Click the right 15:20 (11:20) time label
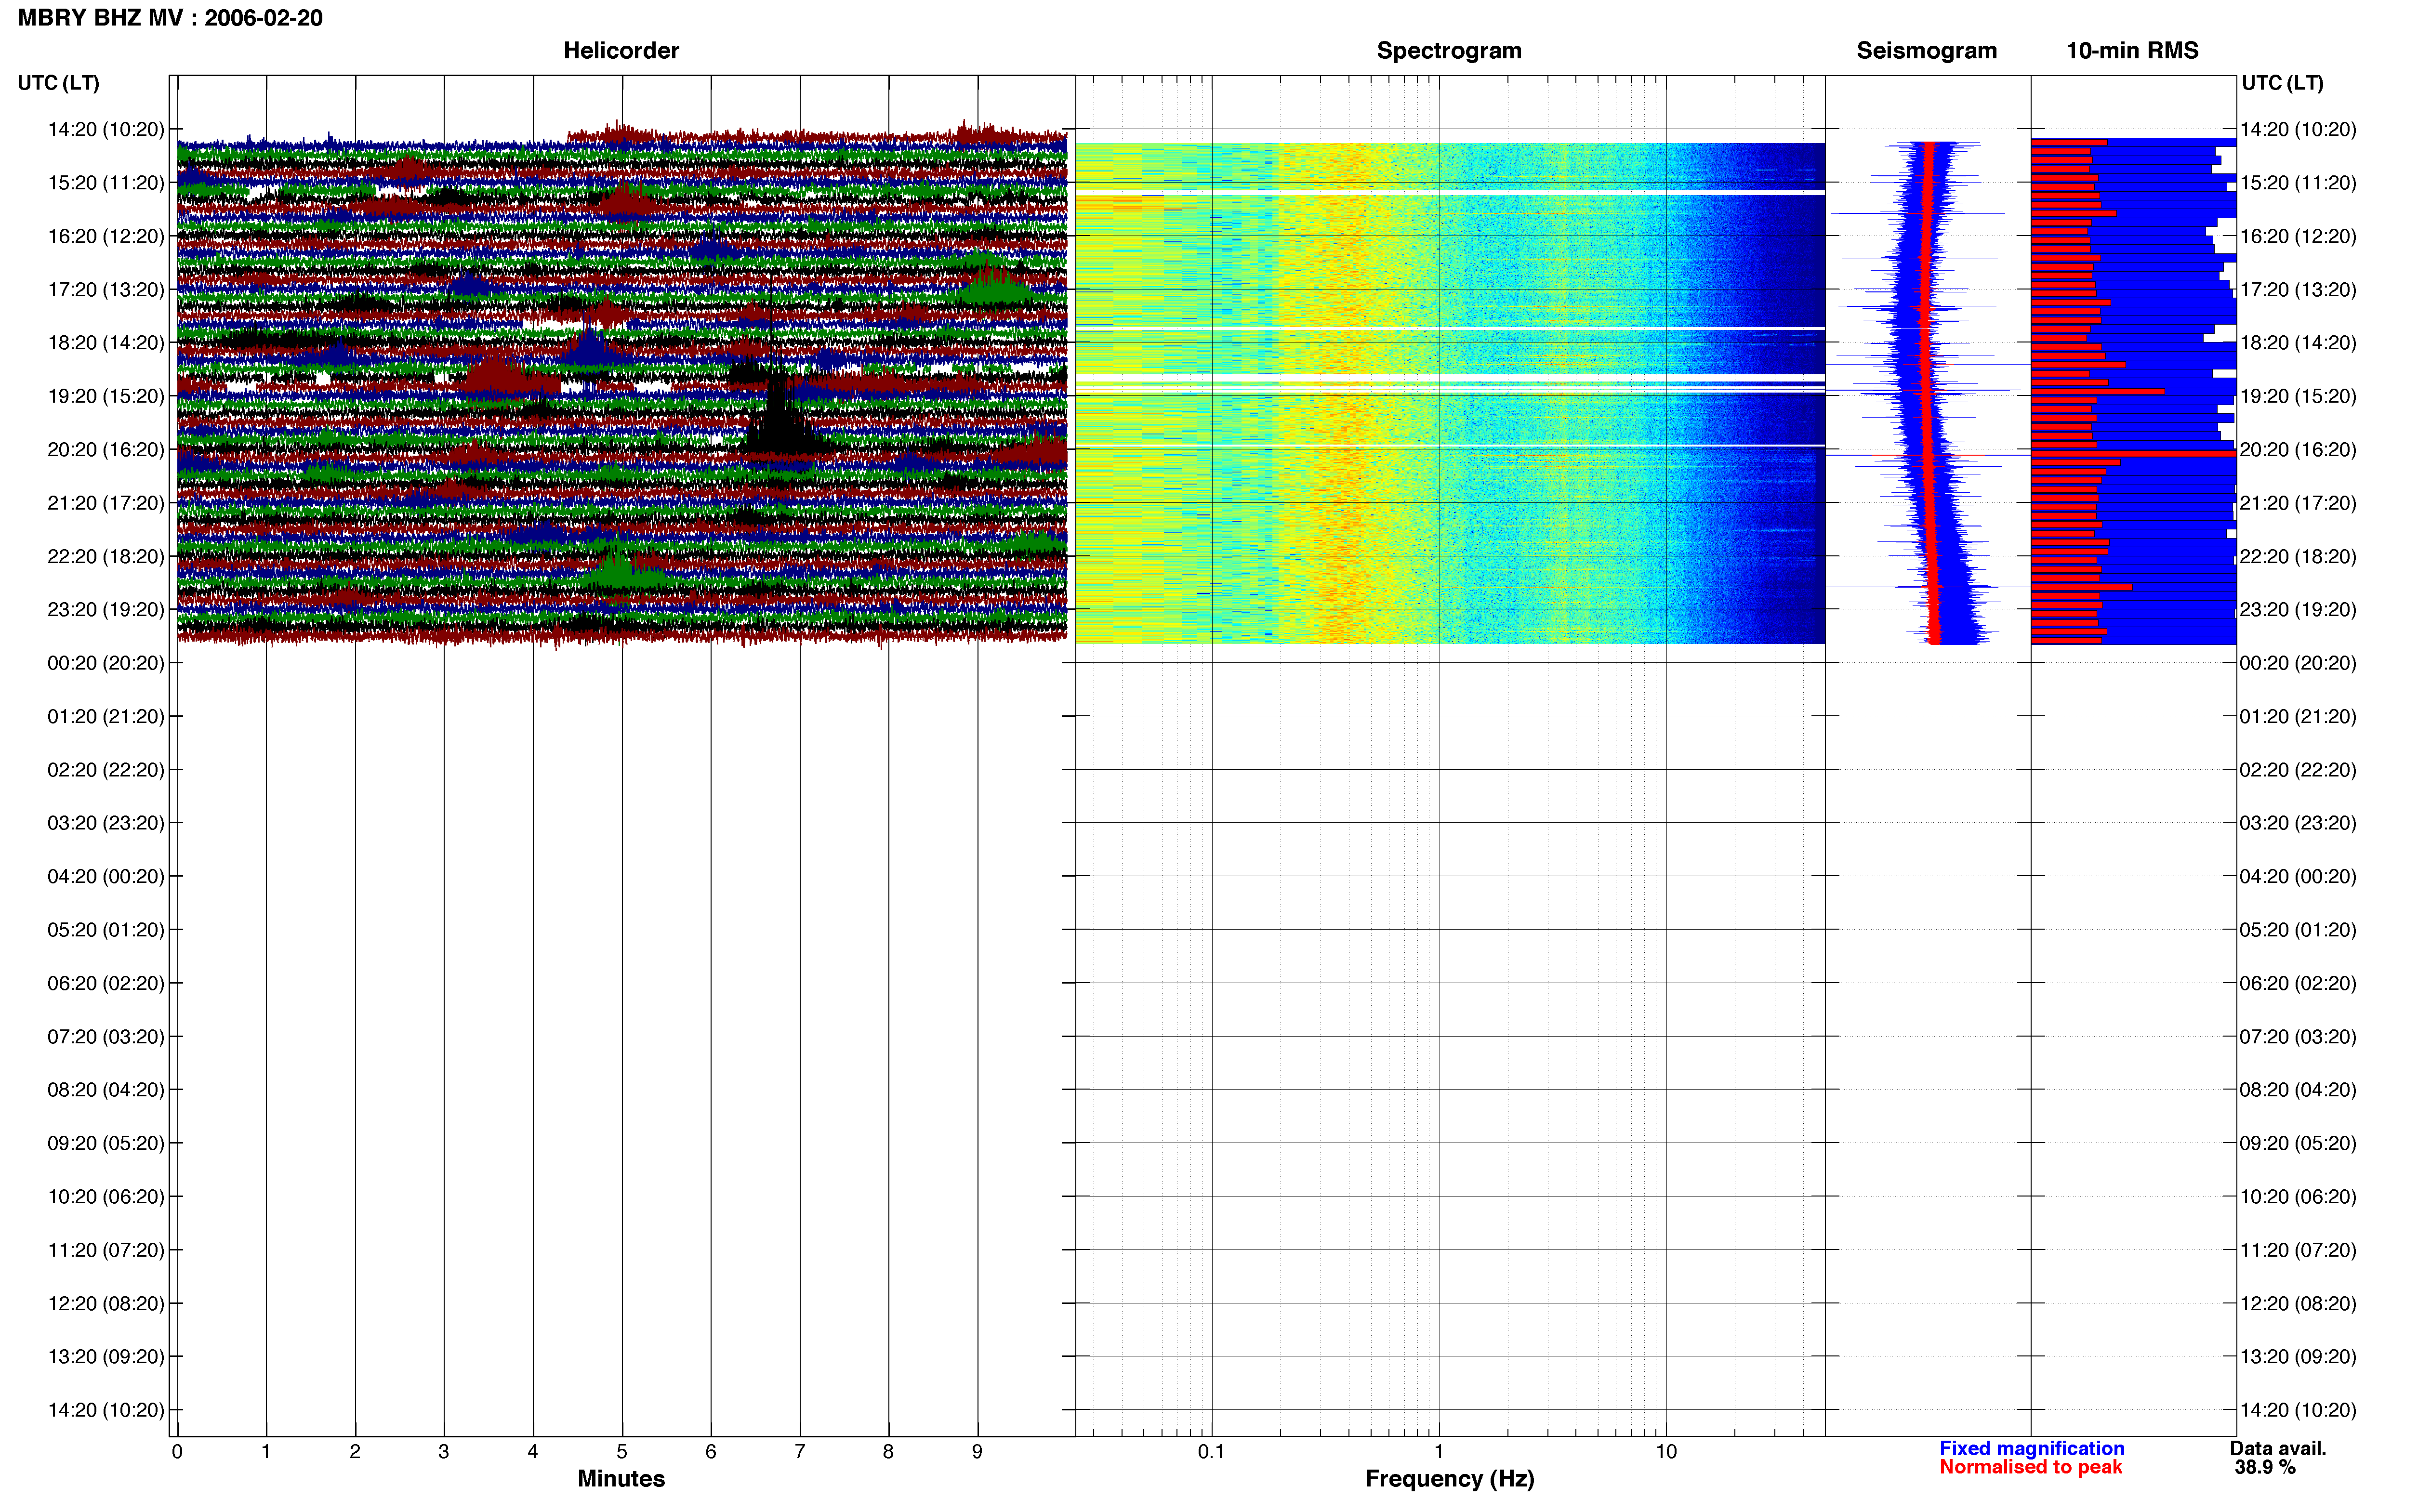 (2298, 182)
